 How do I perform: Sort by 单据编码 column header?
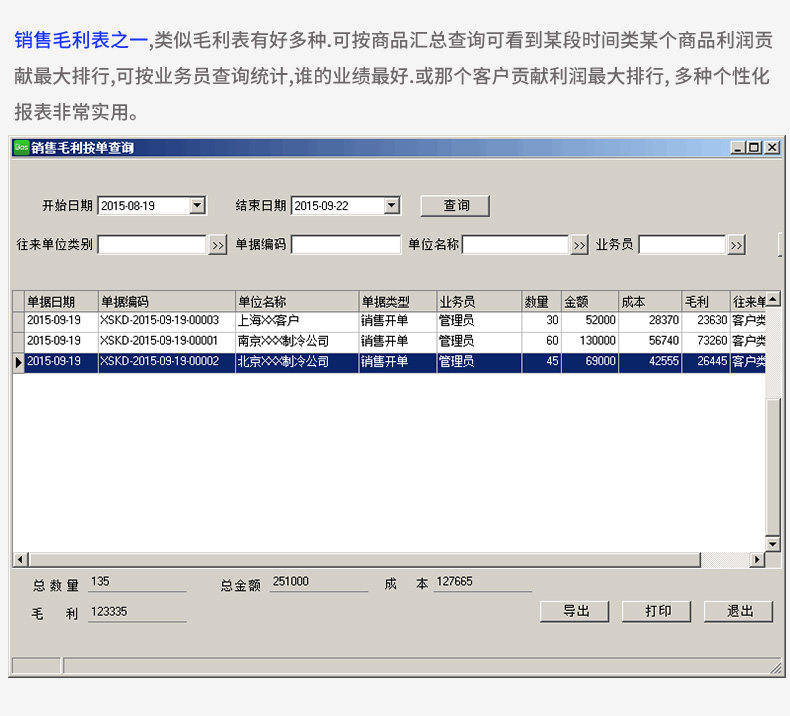pos(167,301)
